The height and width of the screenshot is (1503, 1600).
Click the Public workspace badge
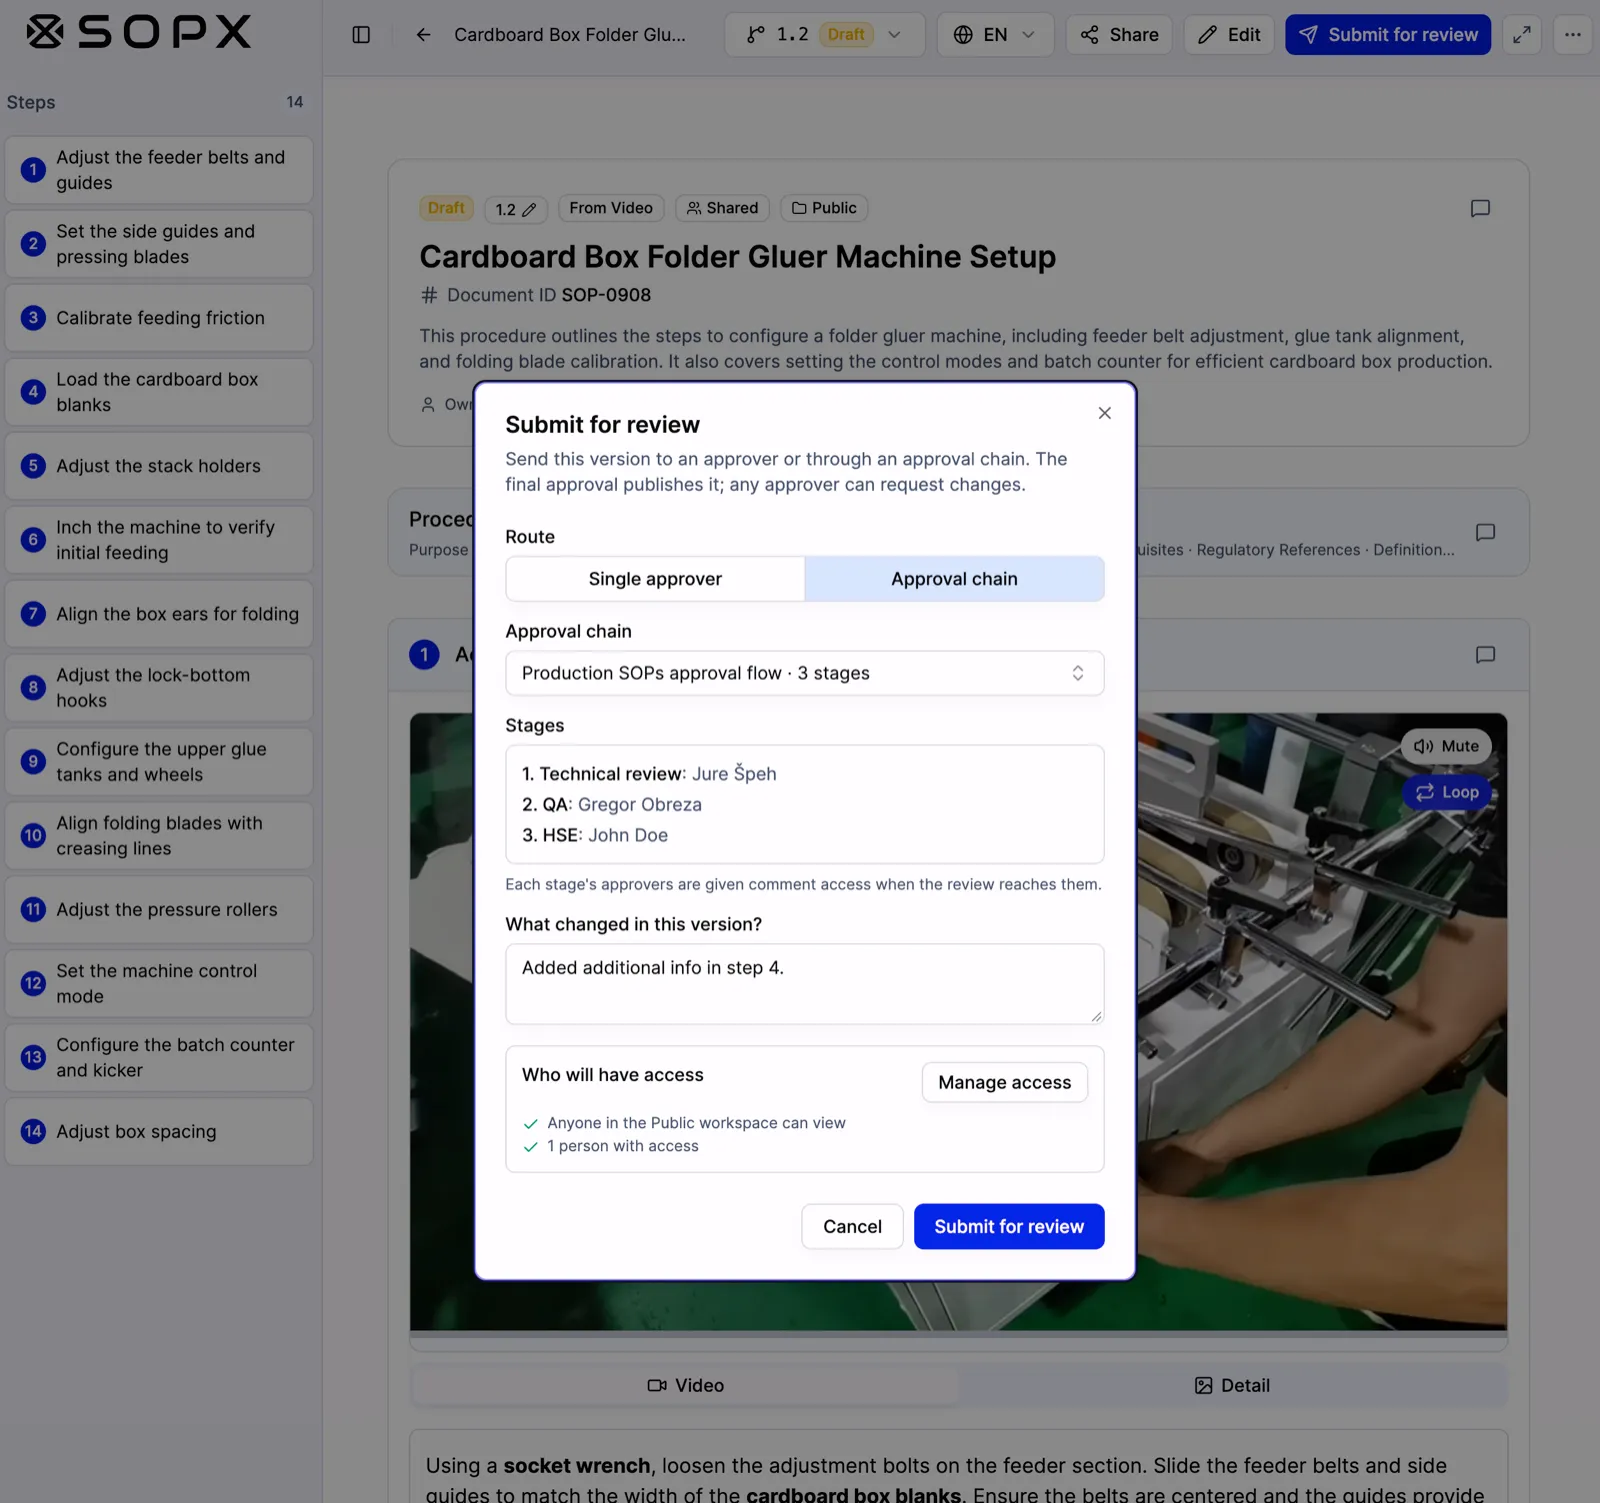click(824, 208)
